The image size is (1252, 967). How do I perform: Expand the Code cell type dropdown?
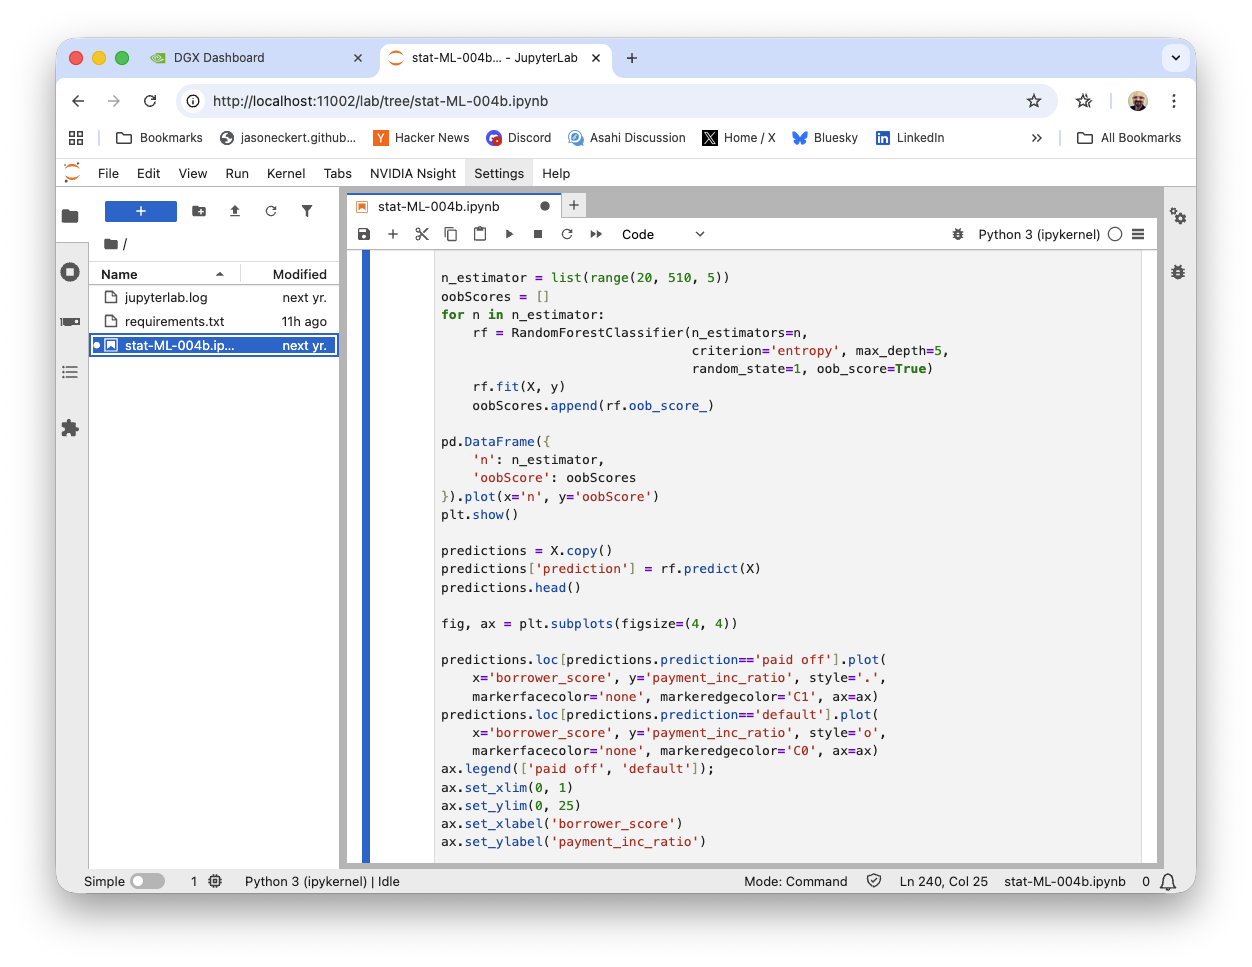663,234
